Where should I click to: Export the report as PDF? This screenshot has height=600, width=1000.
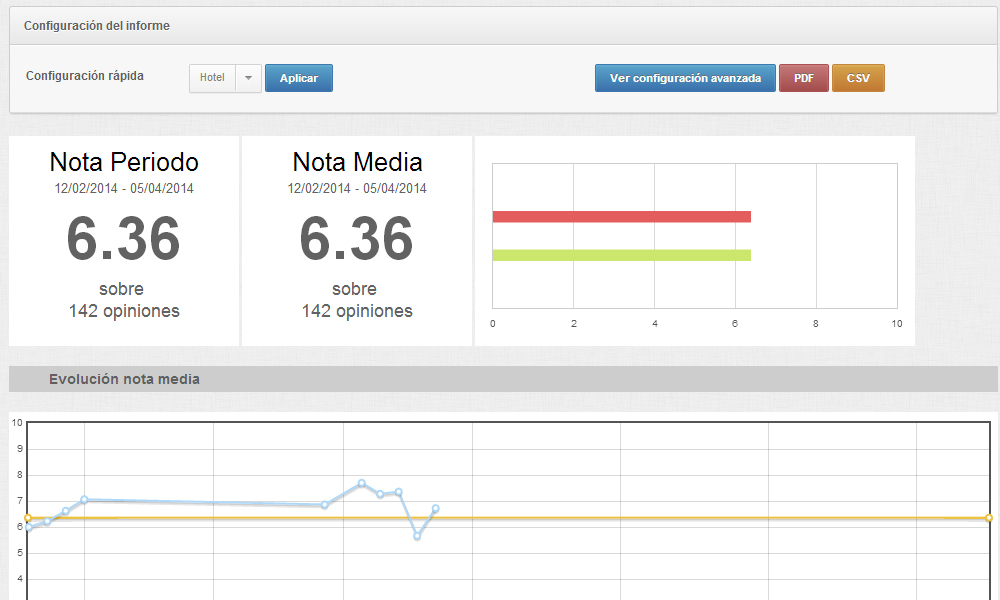803,77
